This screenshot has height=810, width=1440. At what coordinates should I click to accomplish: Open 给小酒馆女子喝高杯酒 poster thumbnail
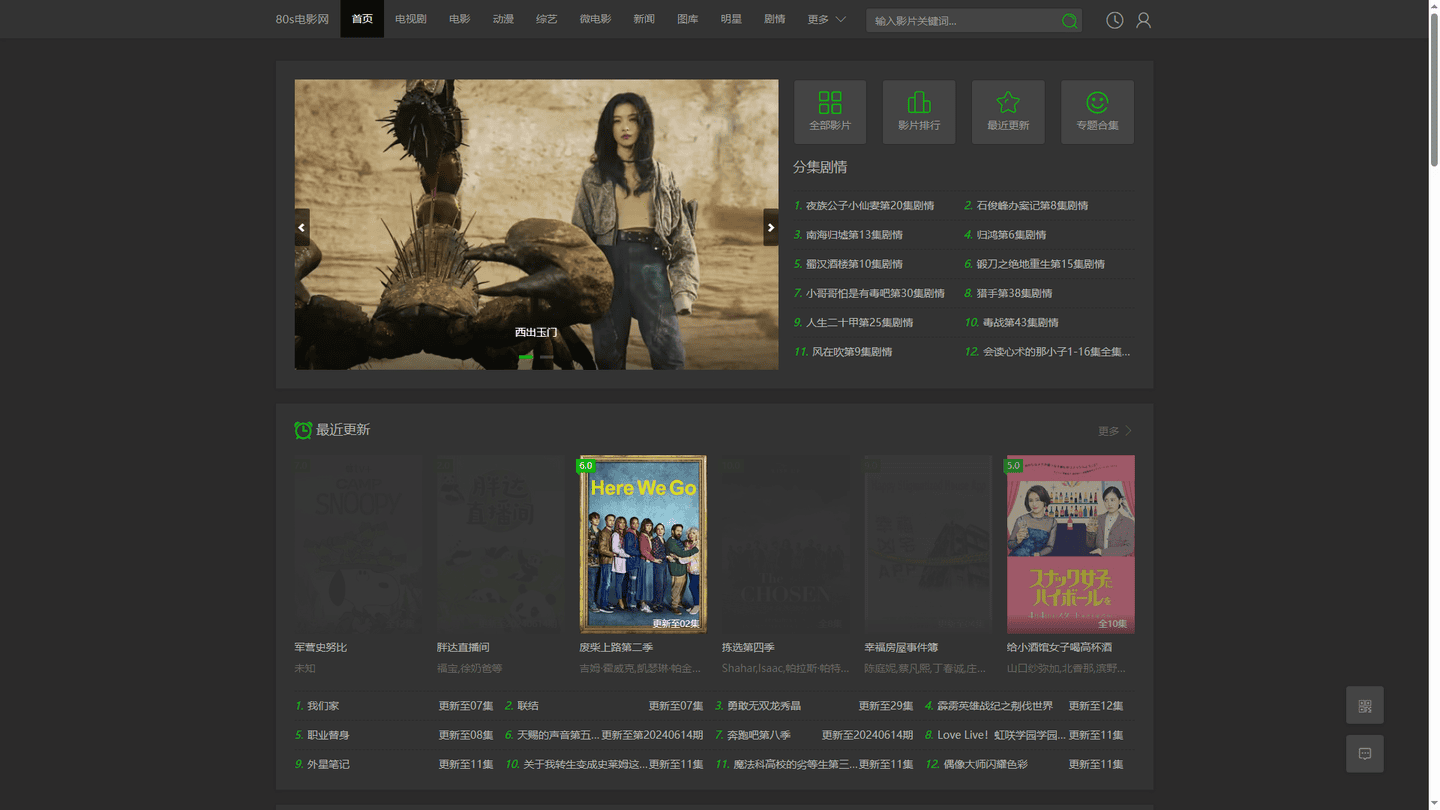coord(1070,544)
